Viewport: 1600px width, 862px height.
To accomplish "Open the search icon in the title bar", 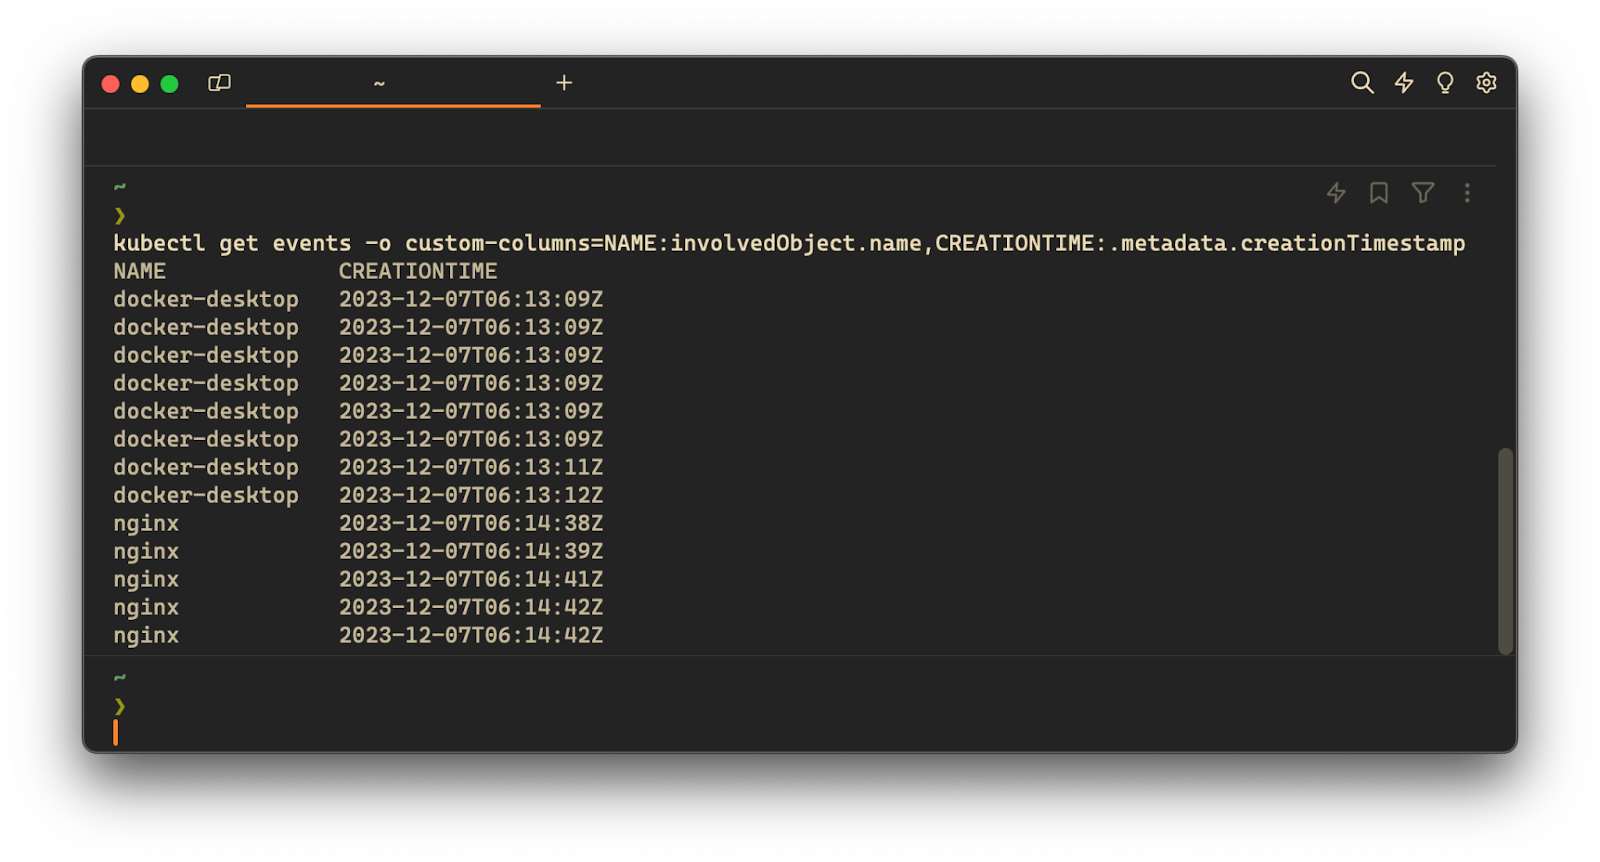I will click(1362, 83).
